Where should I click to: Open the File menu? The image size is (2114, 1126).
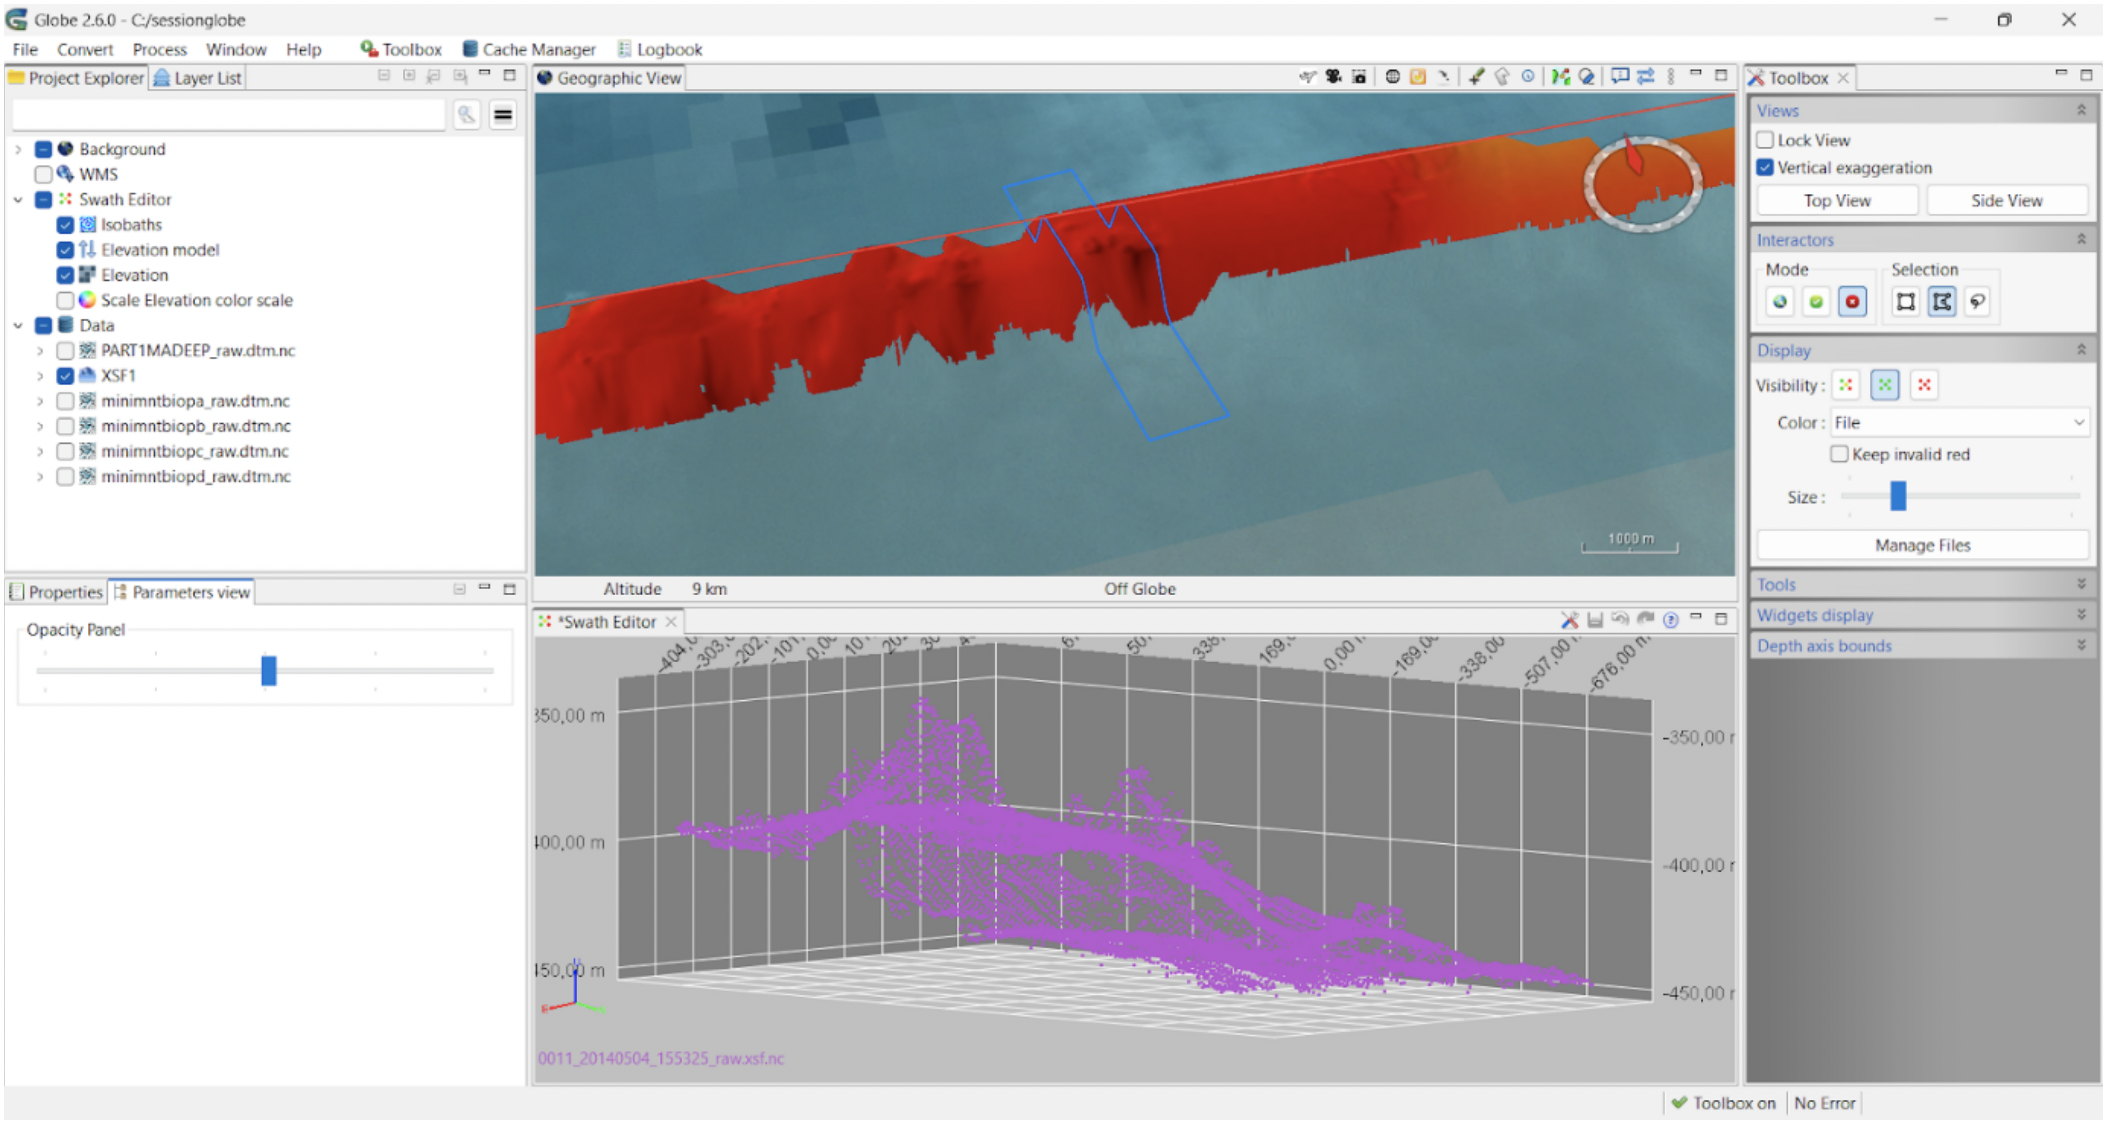(x=25, y=49)
